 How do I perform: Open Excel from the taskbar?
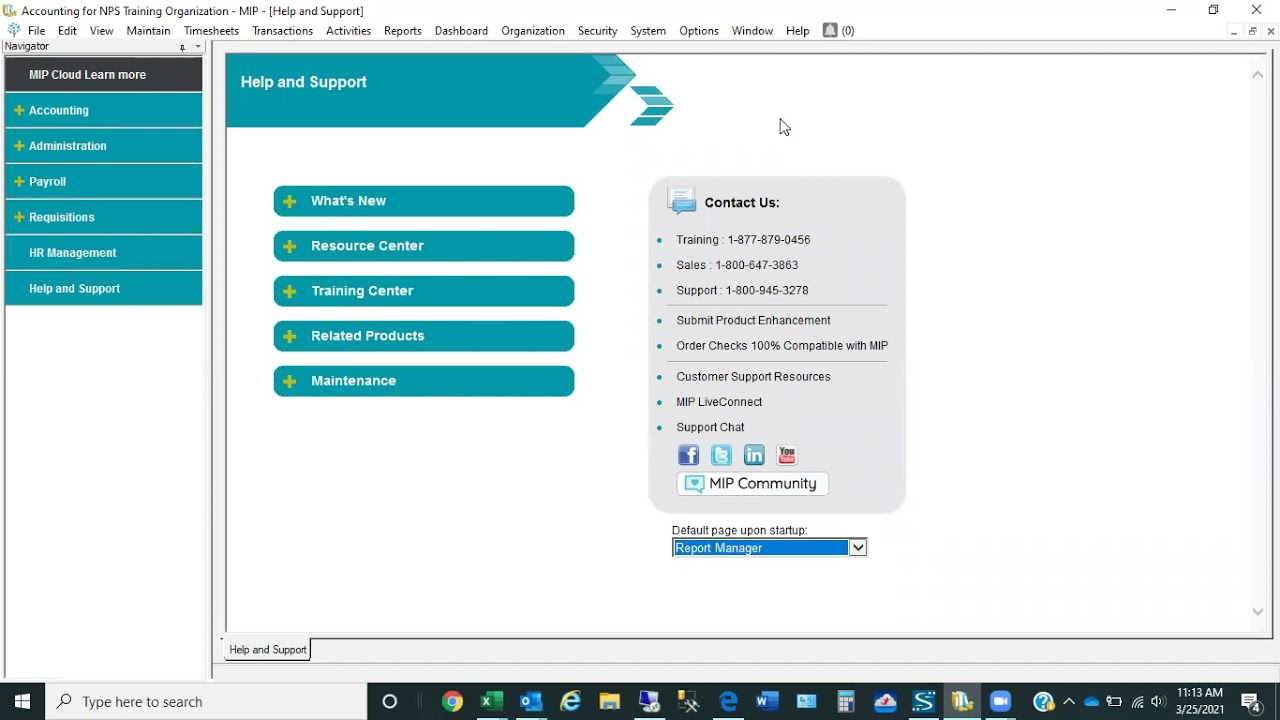point(491,701)
